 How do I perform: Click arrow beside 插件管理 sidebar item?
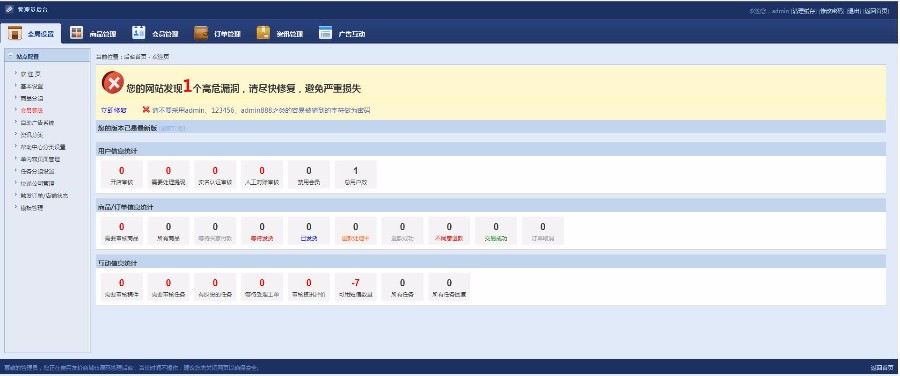15,207
